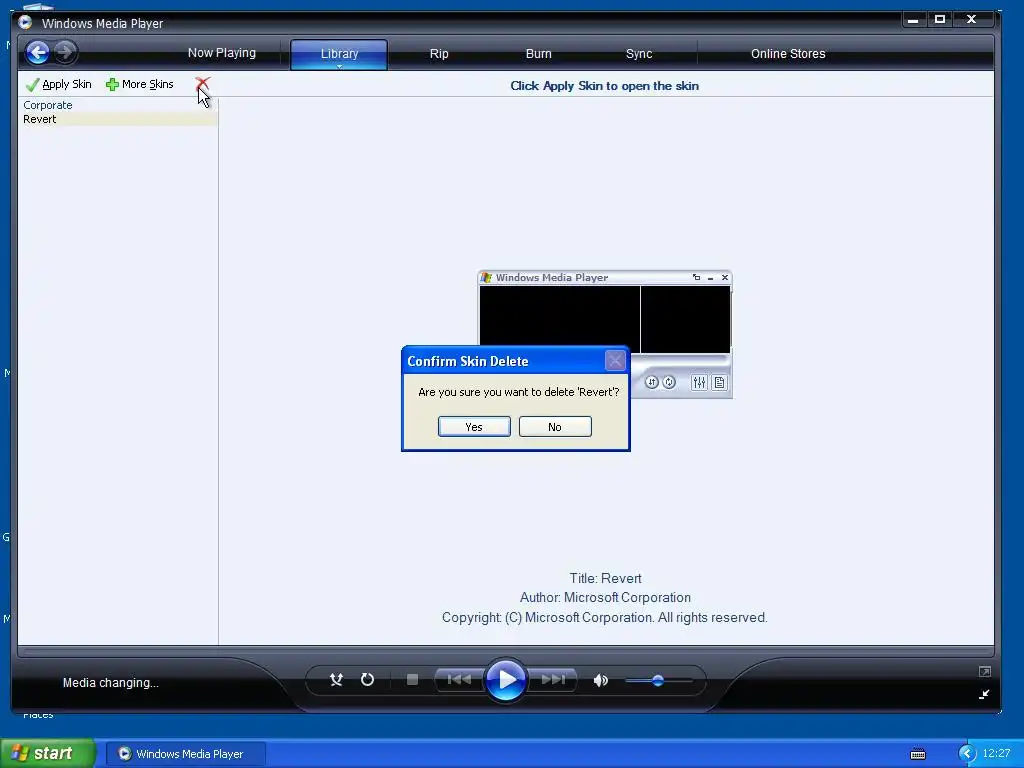The width and height of the screenshot is (1024, 768).
Task: Open the Burn tab
Action: point(539,54)
